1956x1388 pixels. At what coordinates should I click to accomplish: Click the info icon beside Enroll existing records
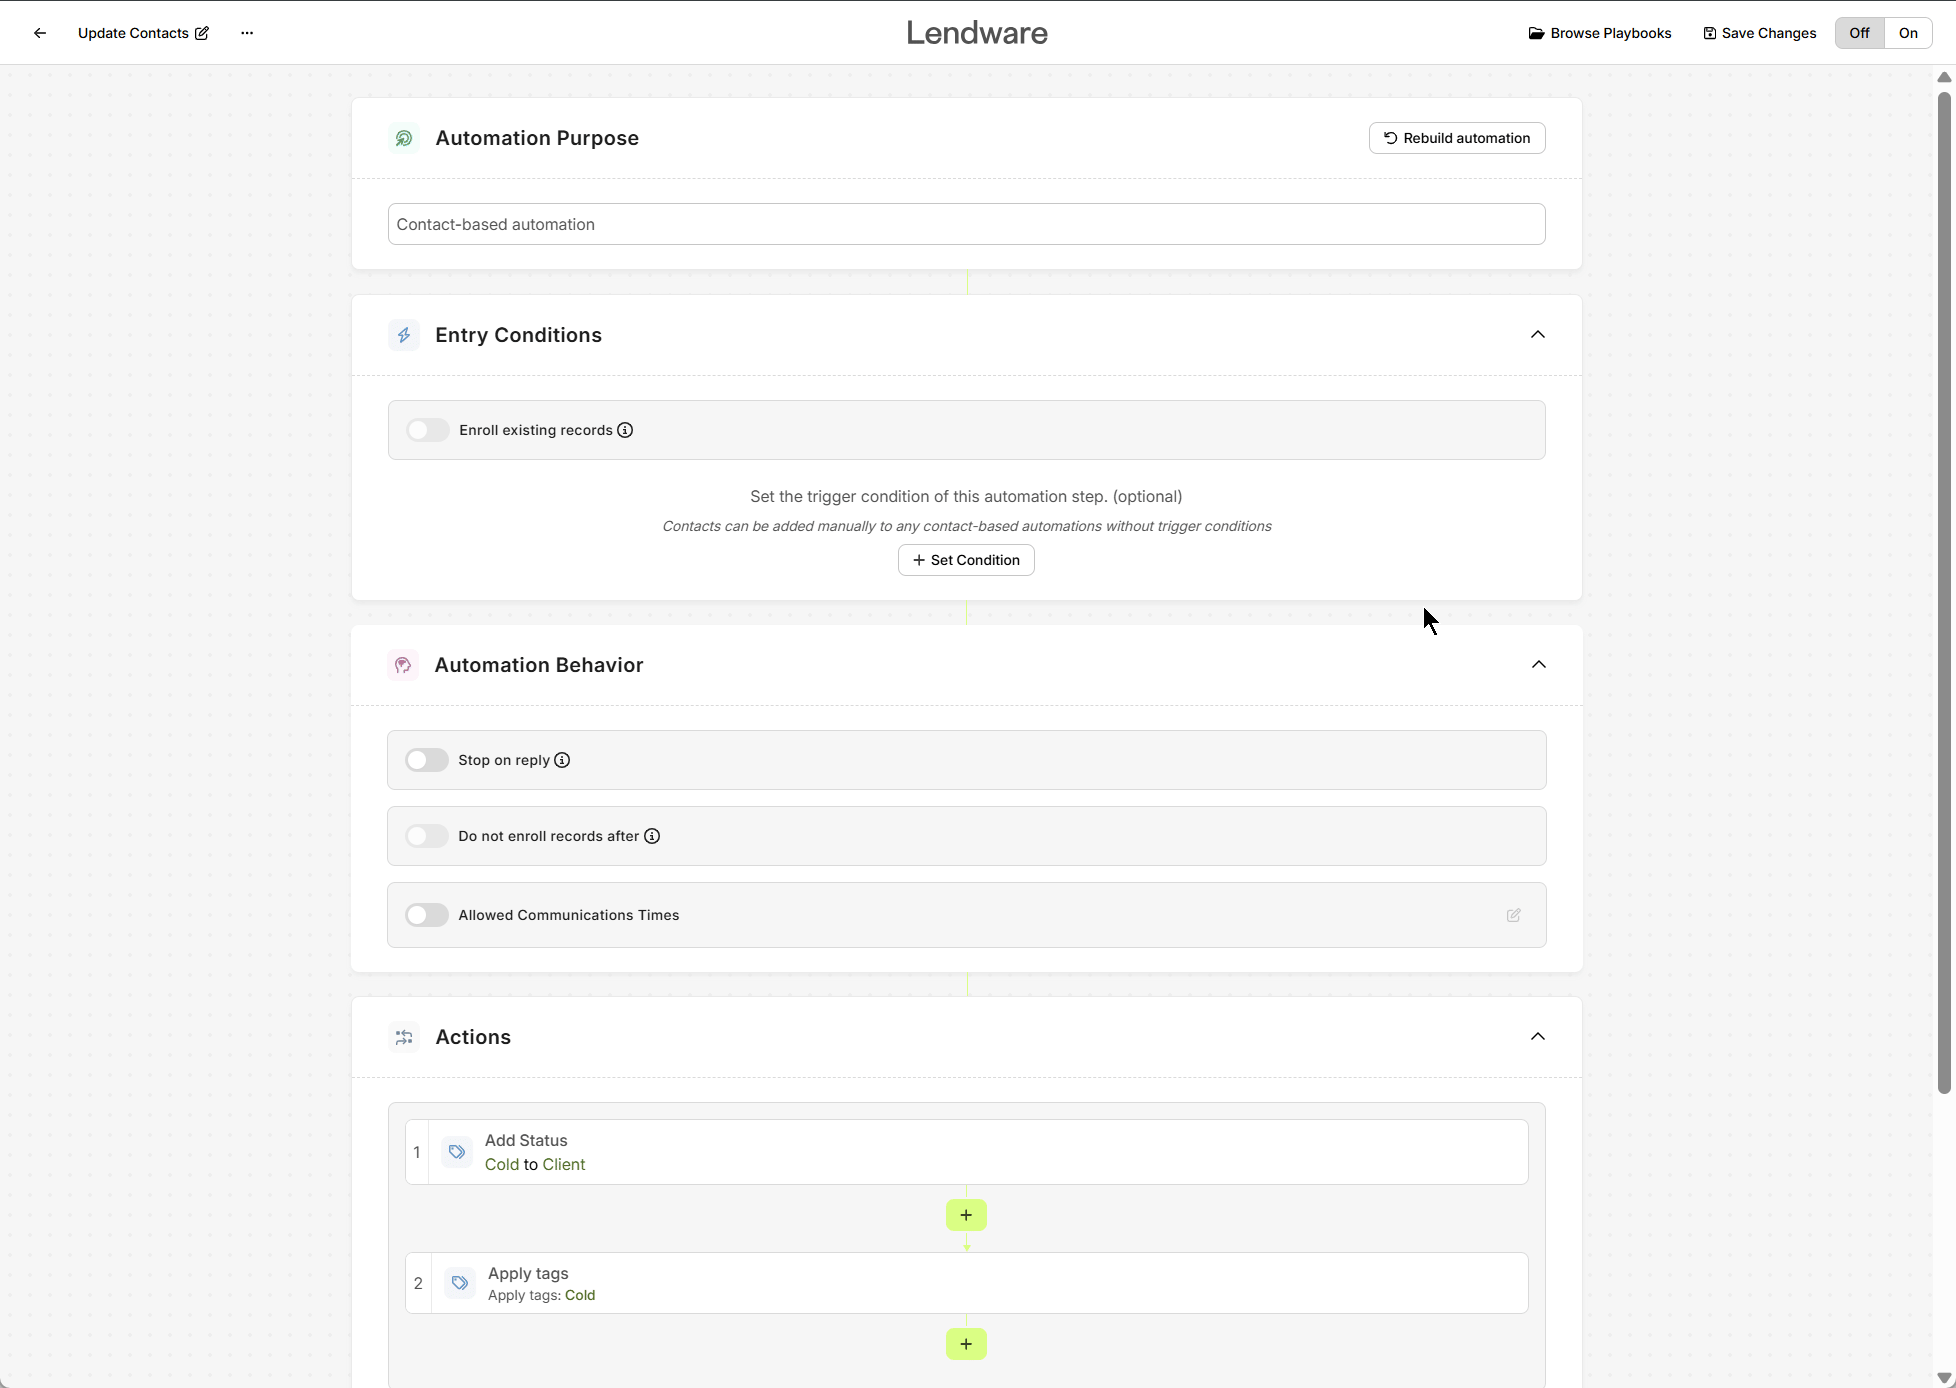(624, 430)
